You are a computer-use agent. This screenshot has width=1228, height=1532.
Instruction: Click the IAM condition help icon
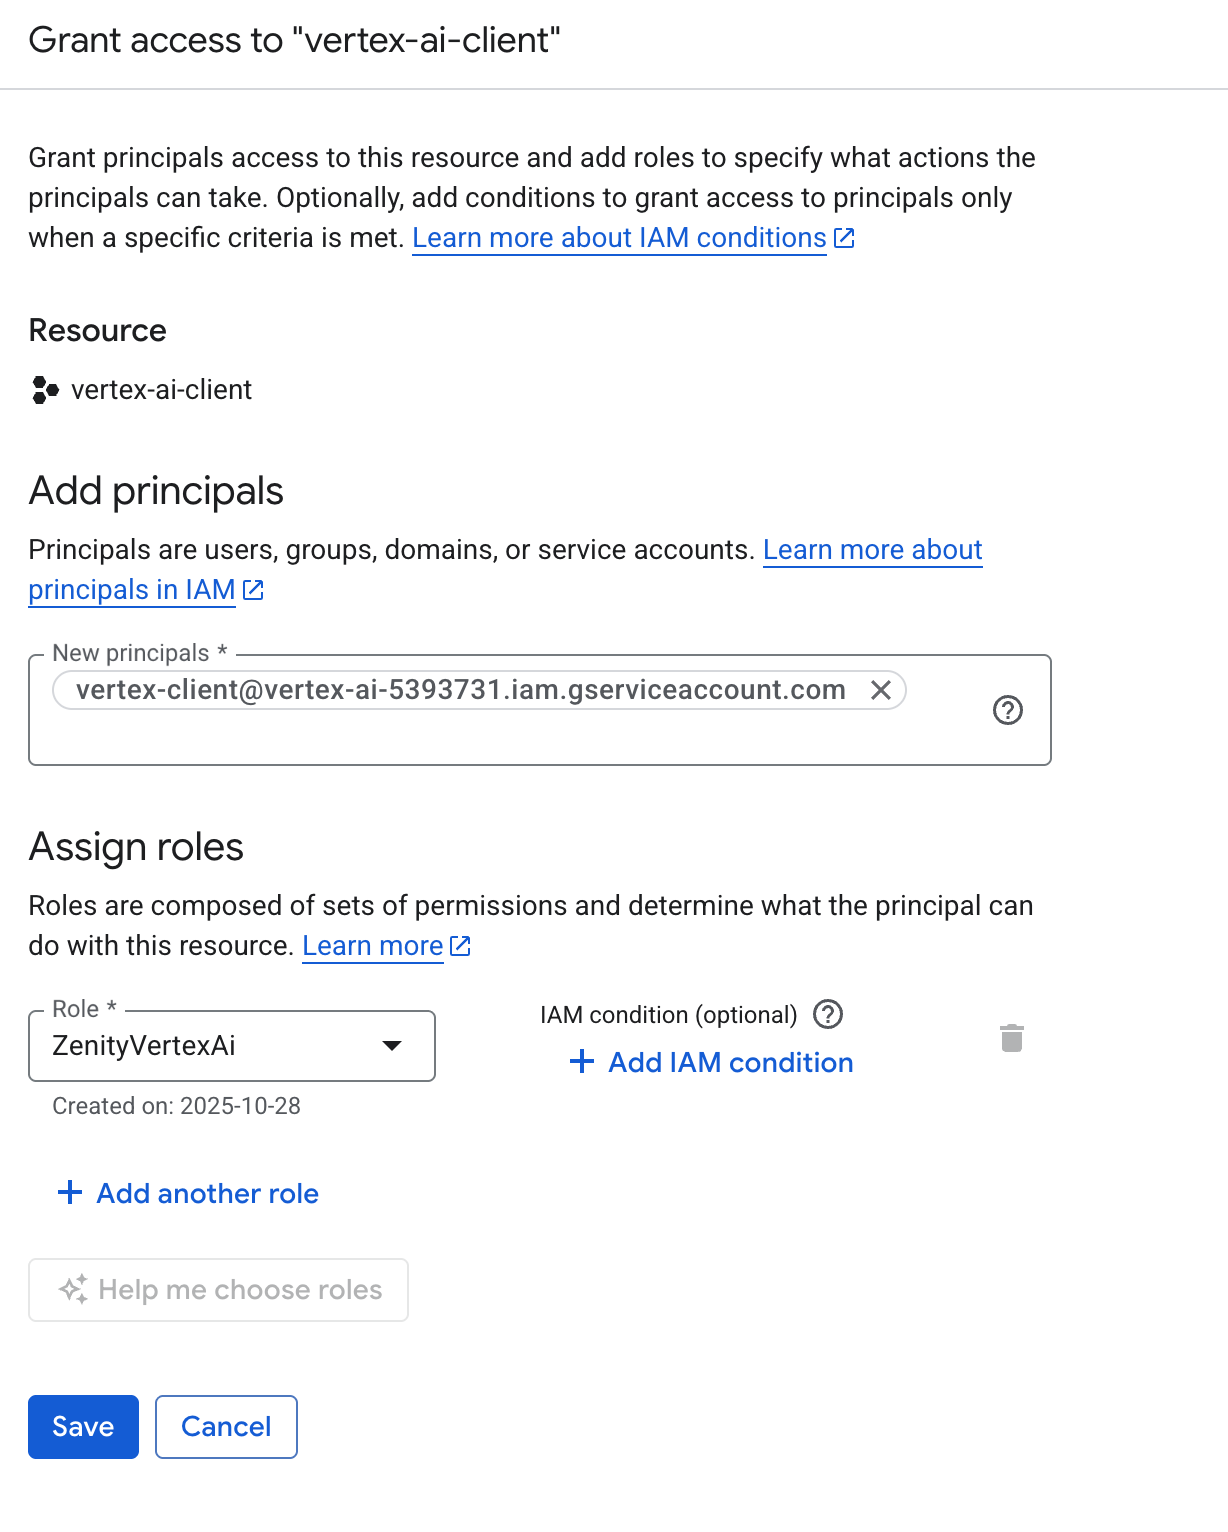828,1015
